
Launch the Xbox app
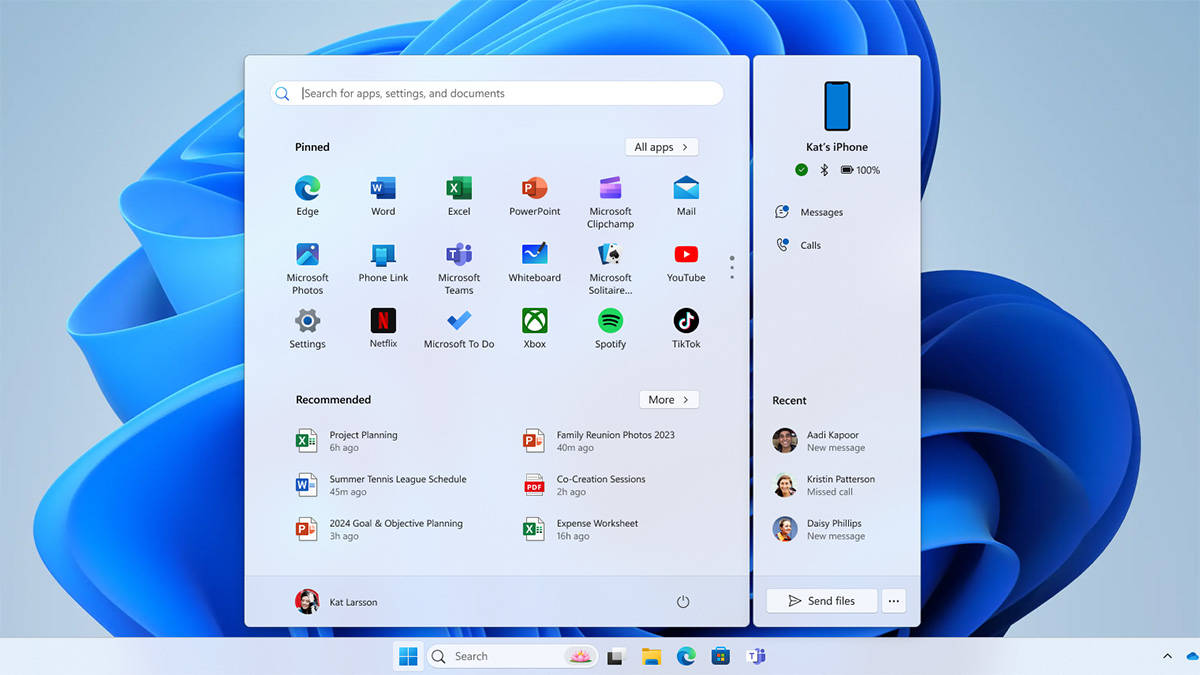(535, 328)
